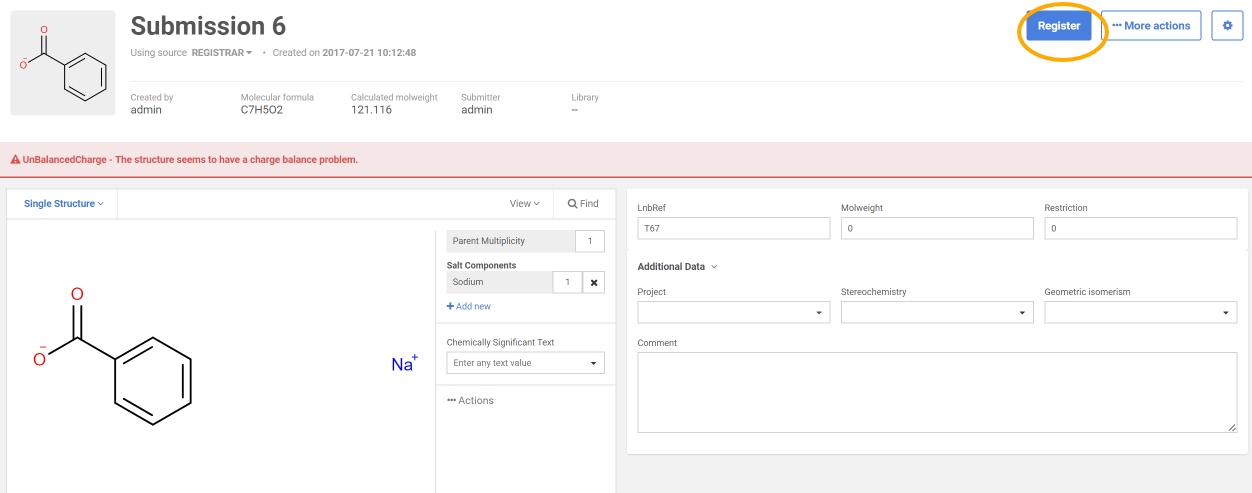Click the settings gear icon
1252x493 pixels.
(1227, 26)
